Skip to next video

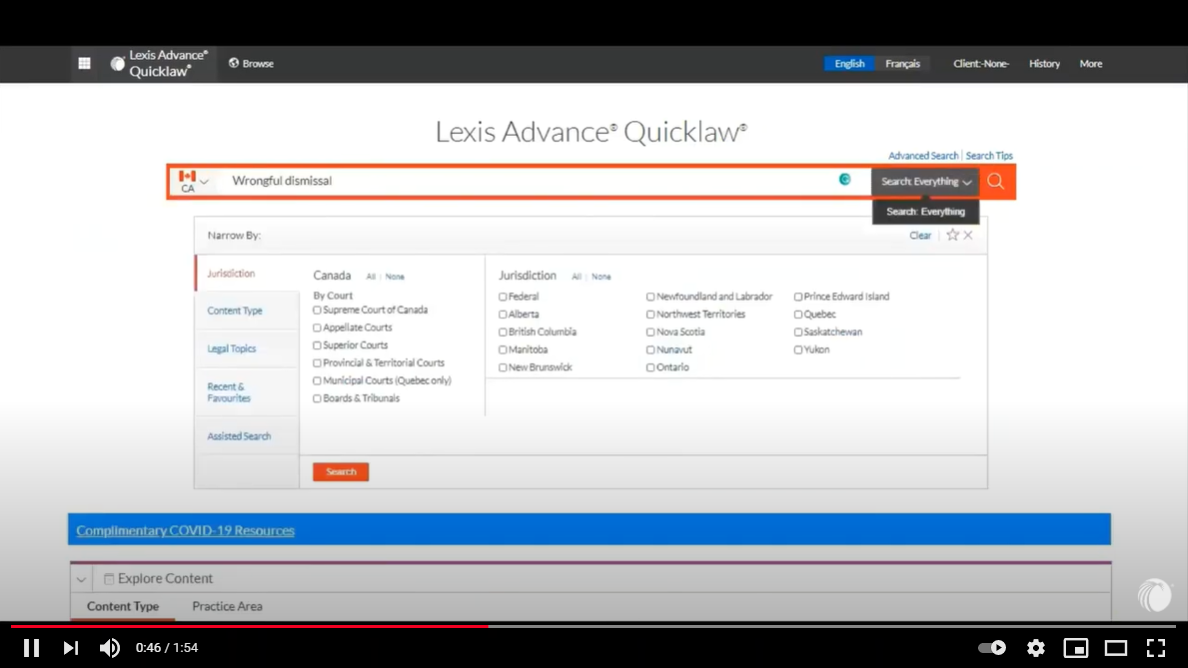70,648
